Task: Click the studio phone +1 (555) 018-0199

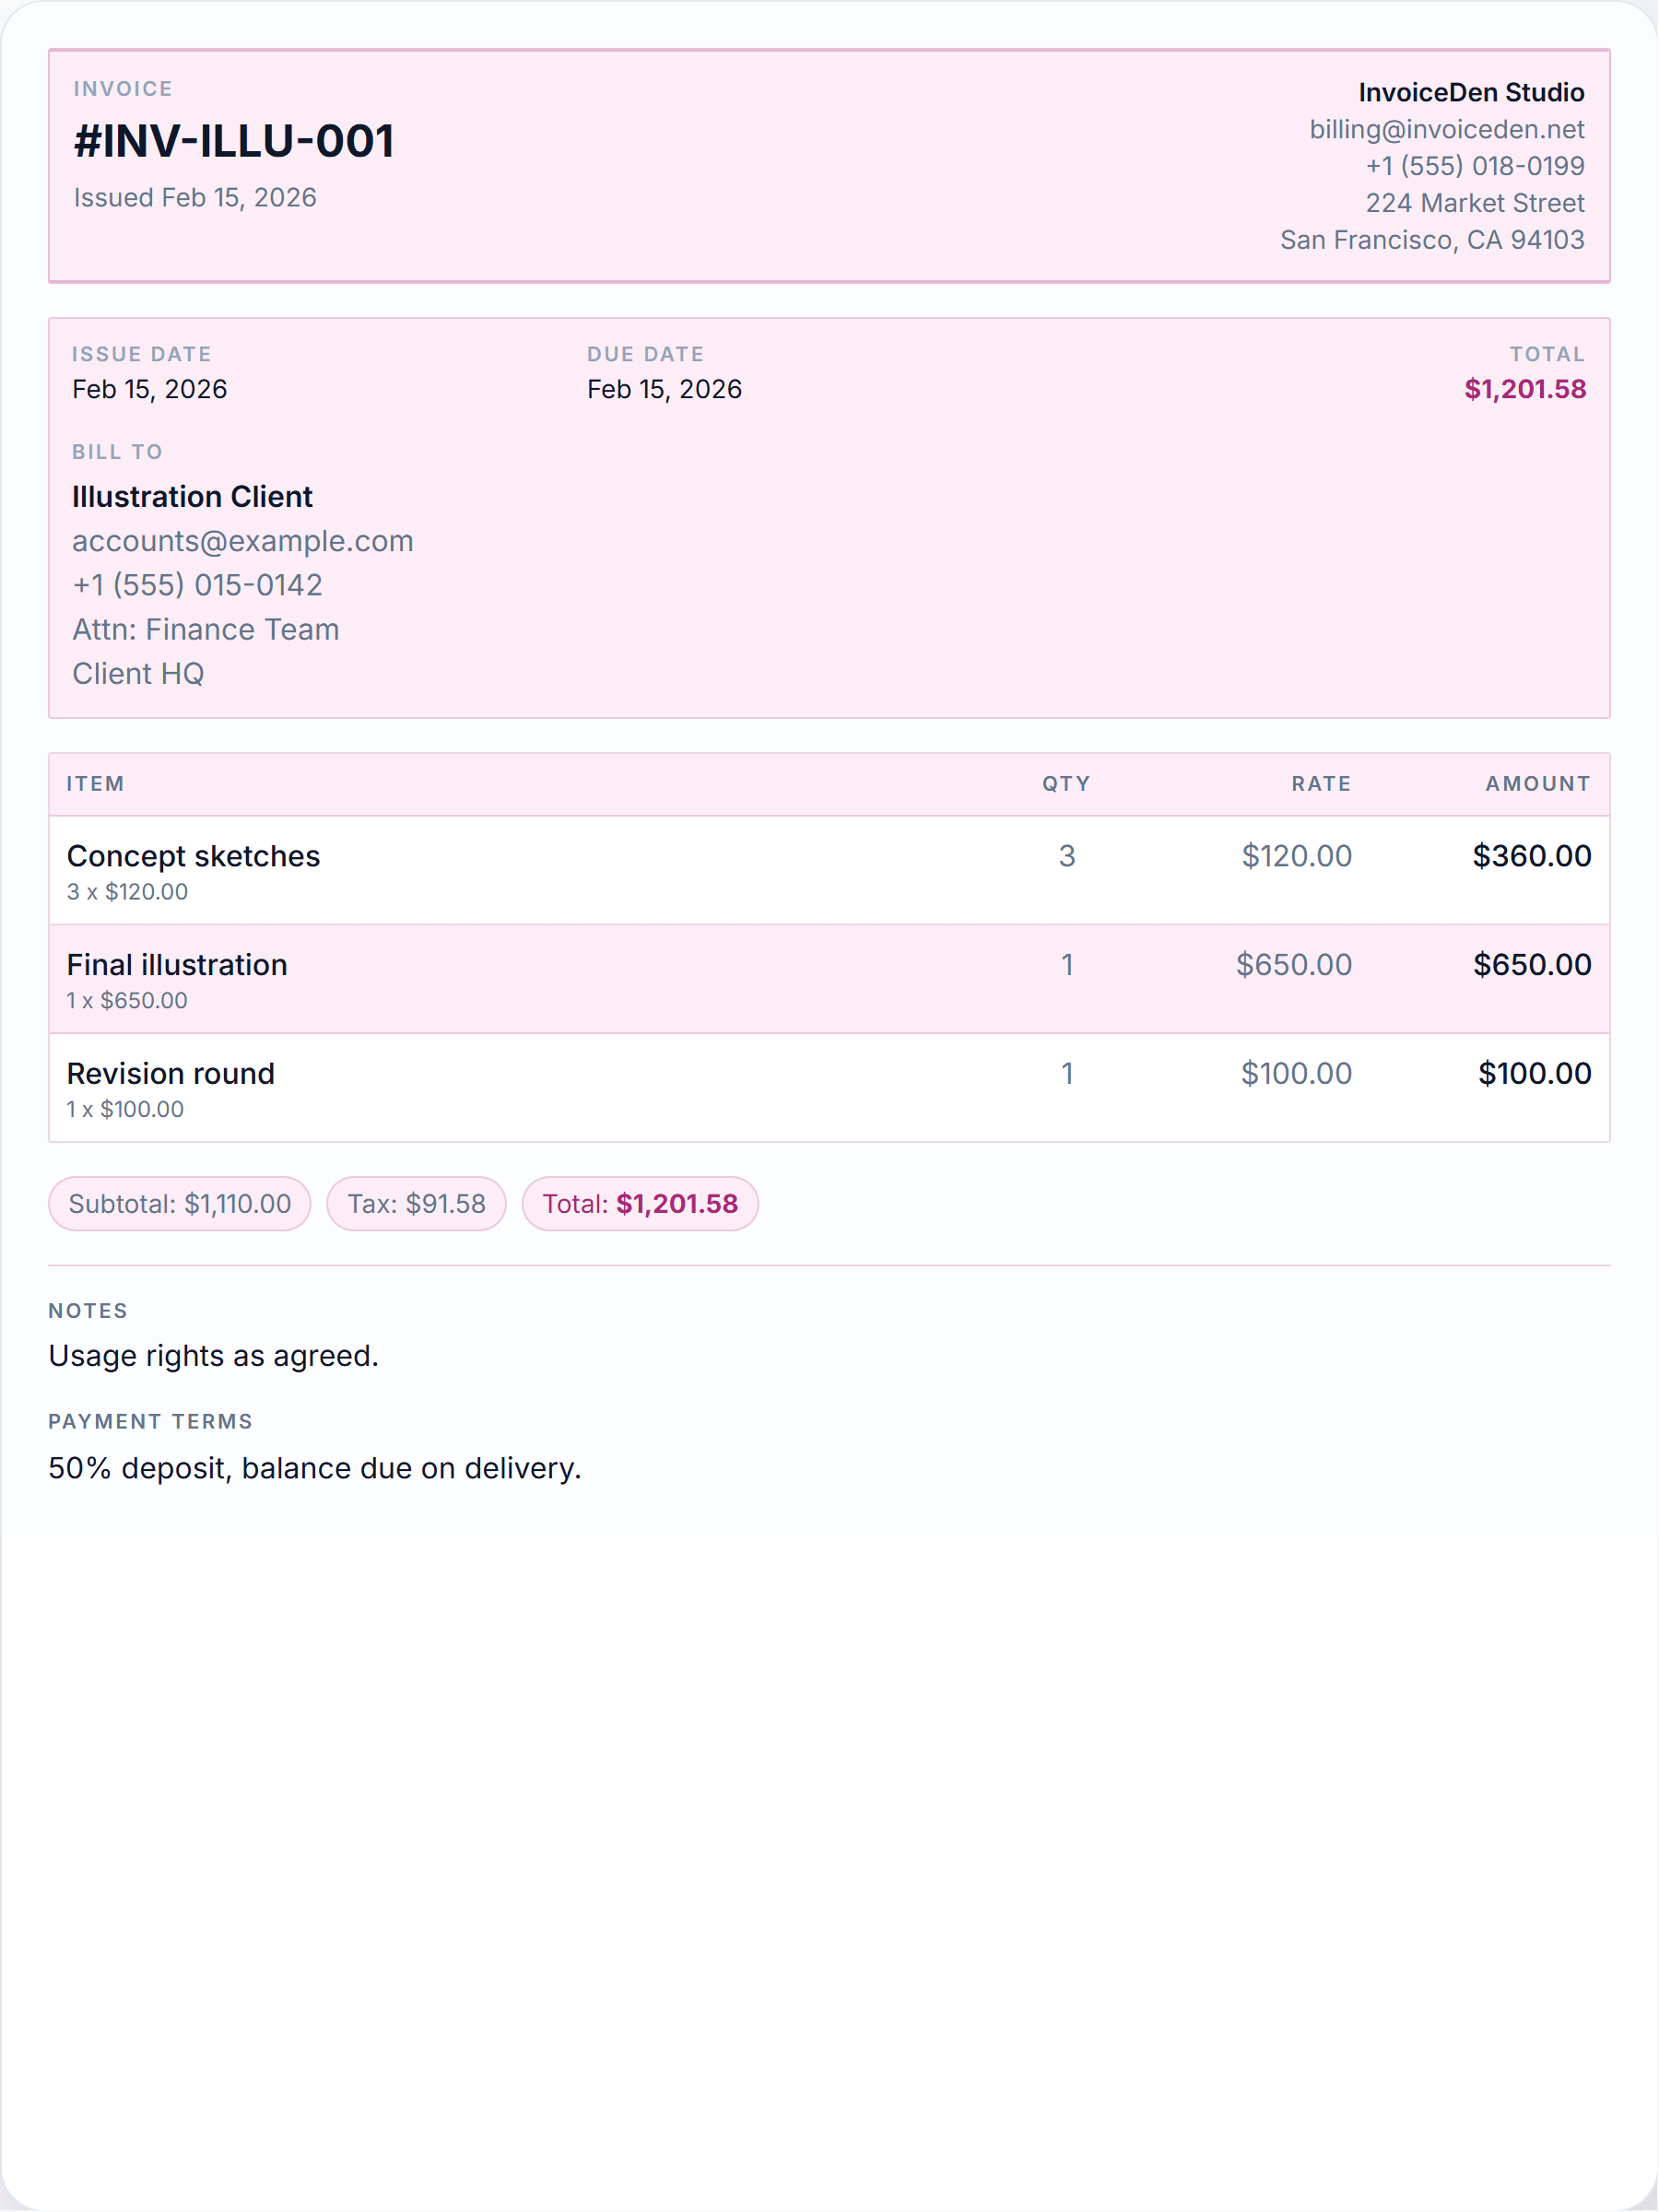Action: (1475, 166)
